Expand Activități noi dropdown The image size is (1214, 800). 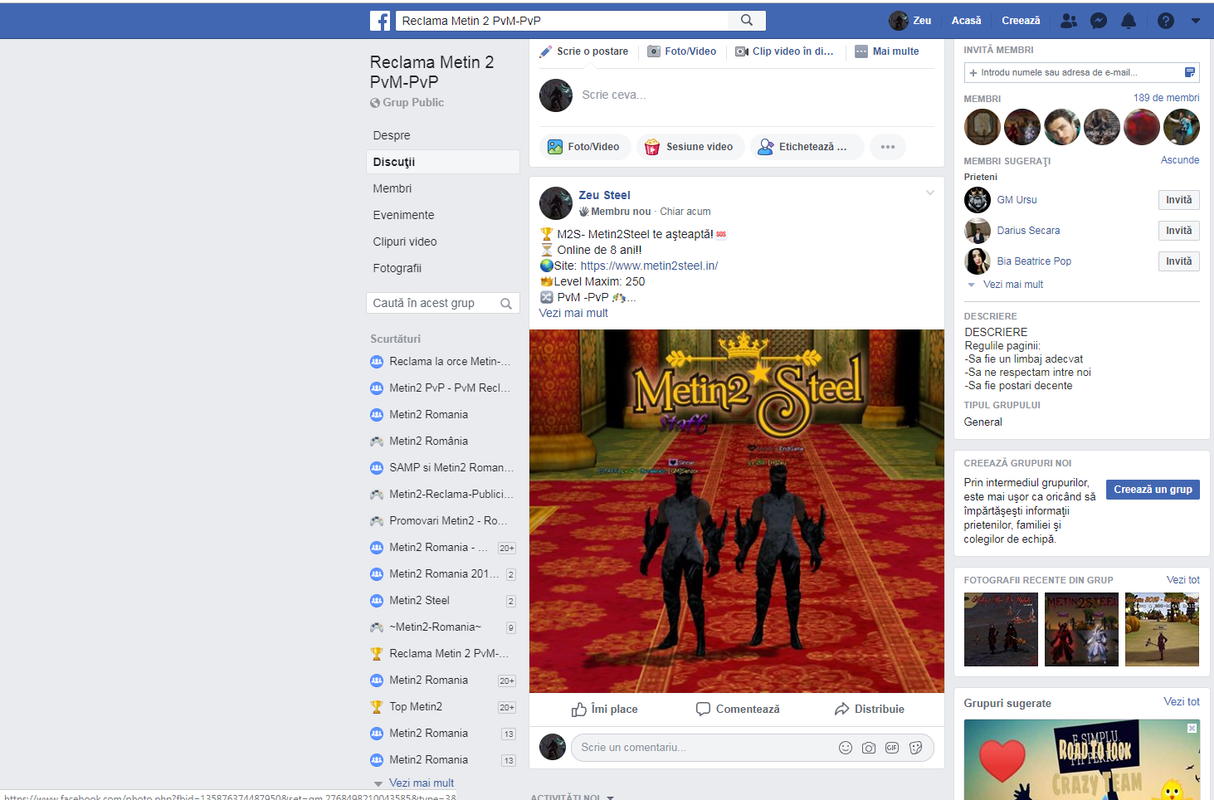[x=572, y=797]
